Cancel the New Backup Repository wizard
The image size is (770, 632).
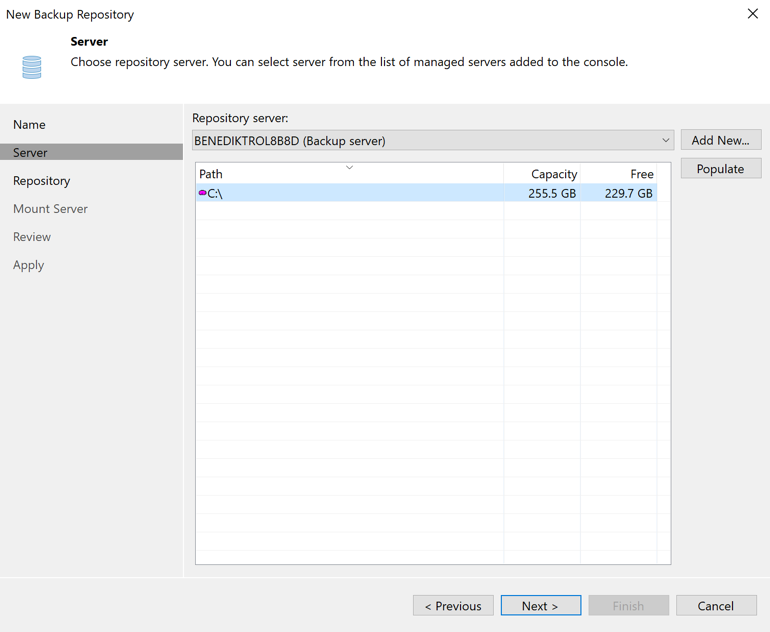point(715,606)
